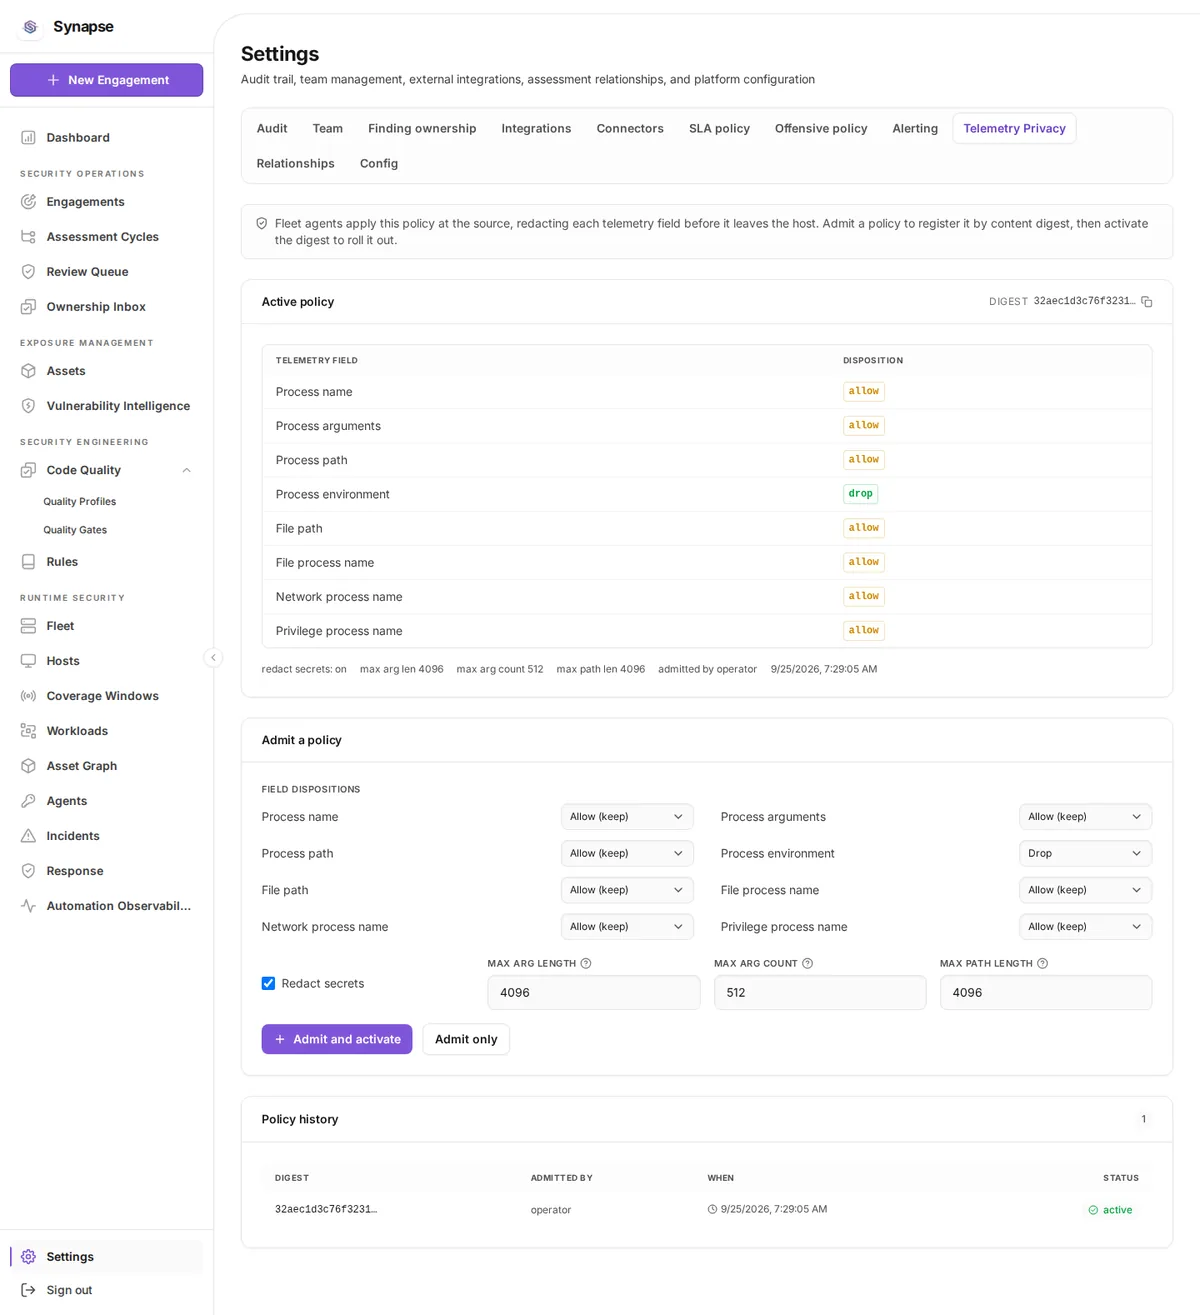Click the Automation Observability pulse icon
This screenshot has height=1315, width=1200.
28,906
